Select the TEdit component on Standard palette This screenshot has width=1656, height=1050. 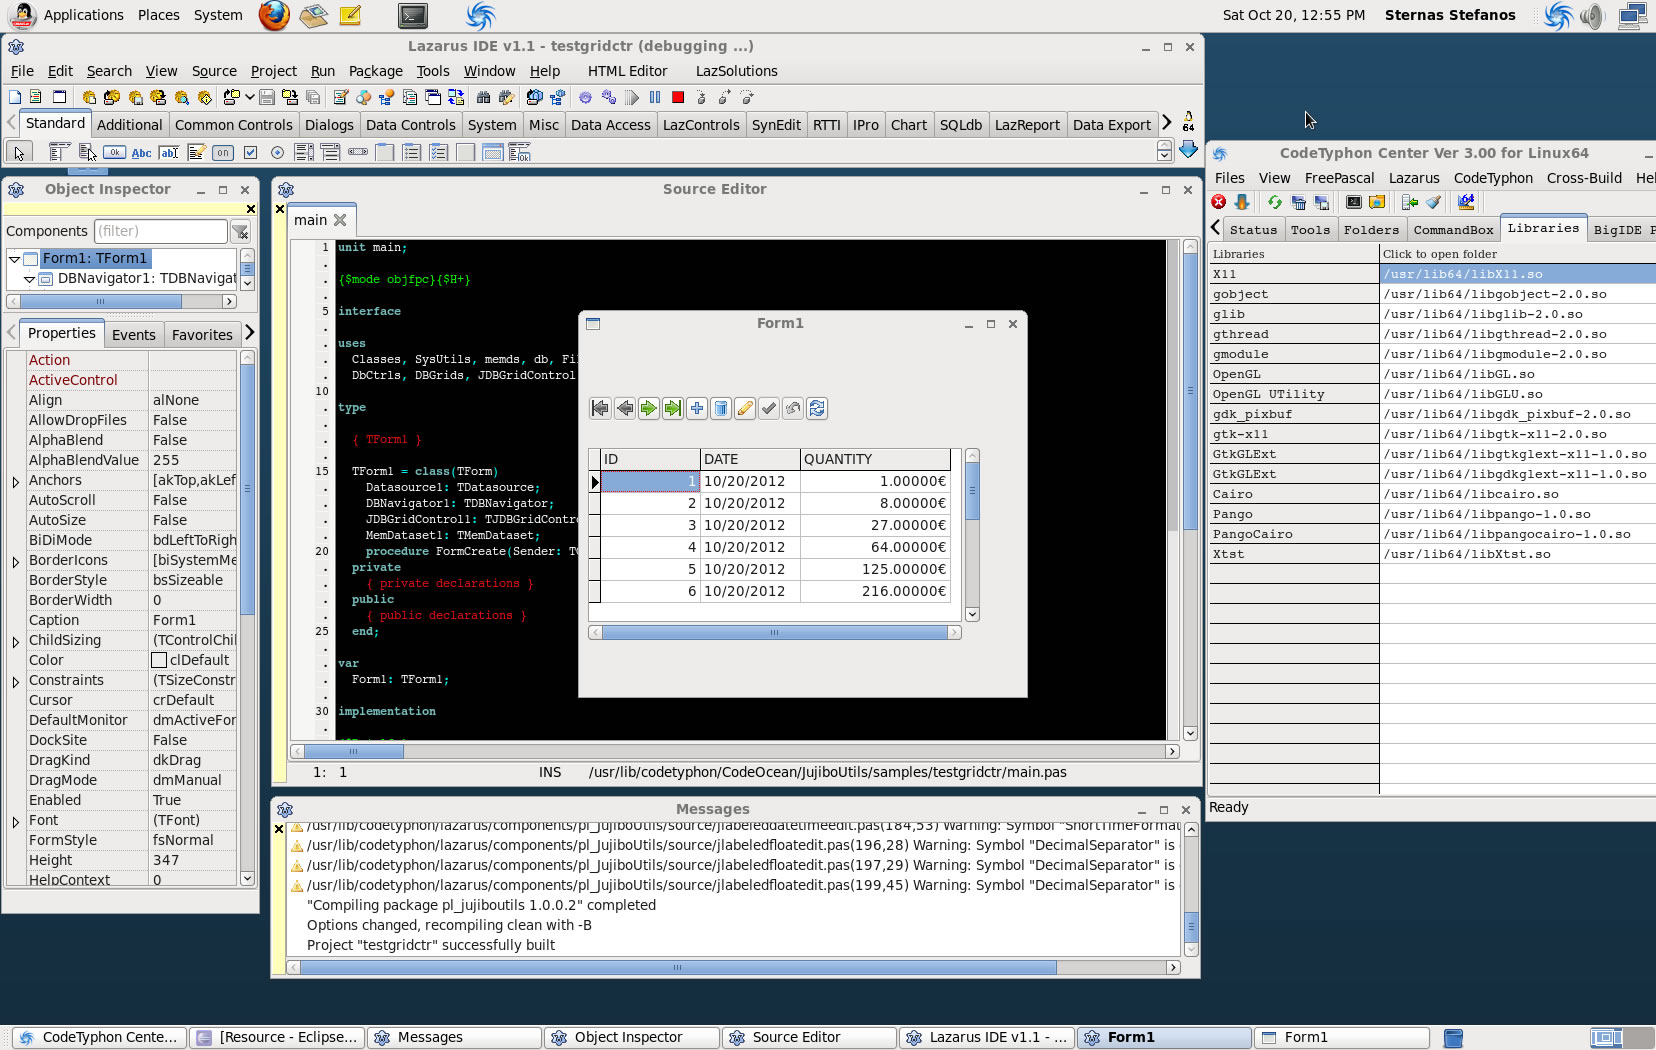pos(169,152)
